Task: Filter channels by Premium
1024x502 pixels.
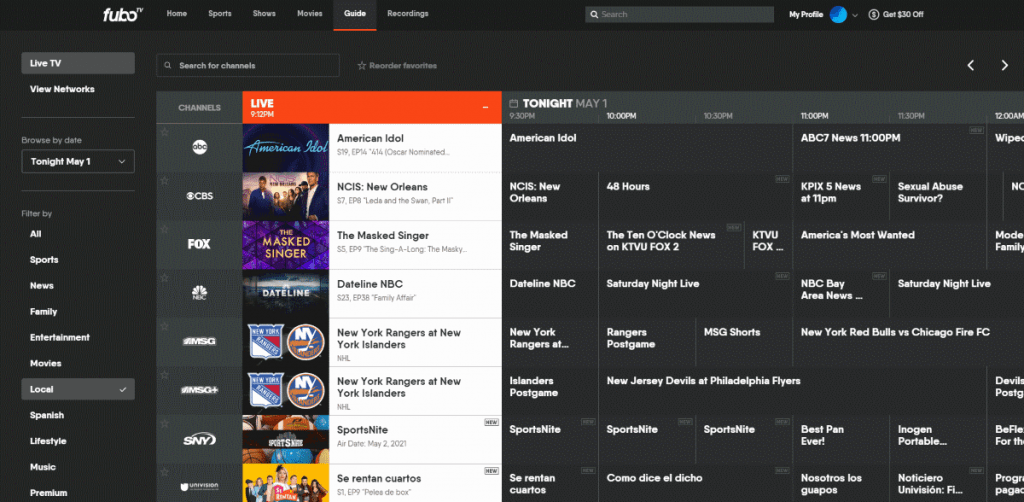Action: [x=48, y=493]
